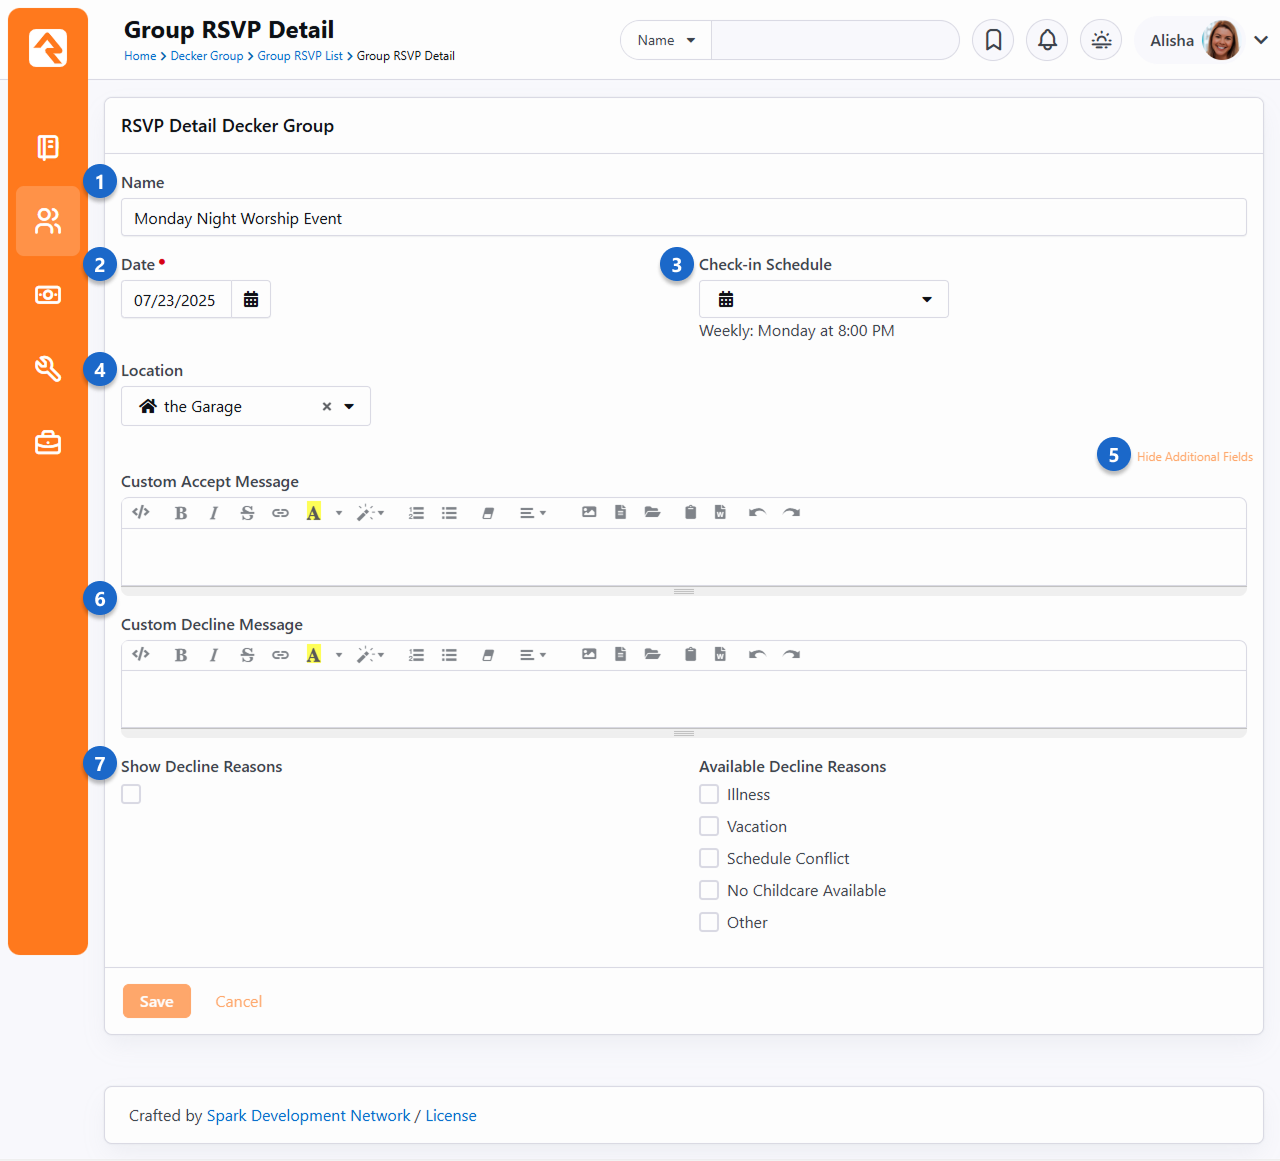Go to Decker Group in the breadcrumb
1280x1161 pixels.
206,56
